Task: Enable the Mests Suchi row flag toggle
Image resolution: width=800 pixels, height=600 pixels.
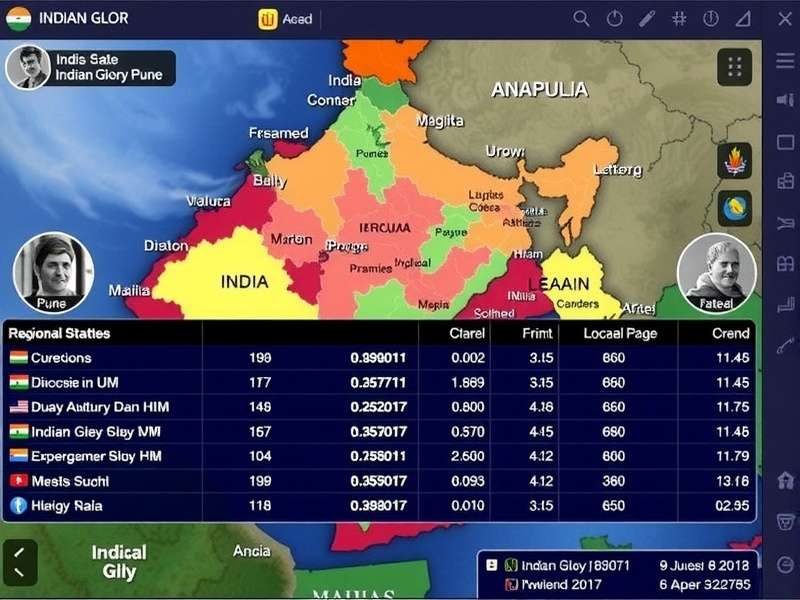Action: tap(17, 478)
